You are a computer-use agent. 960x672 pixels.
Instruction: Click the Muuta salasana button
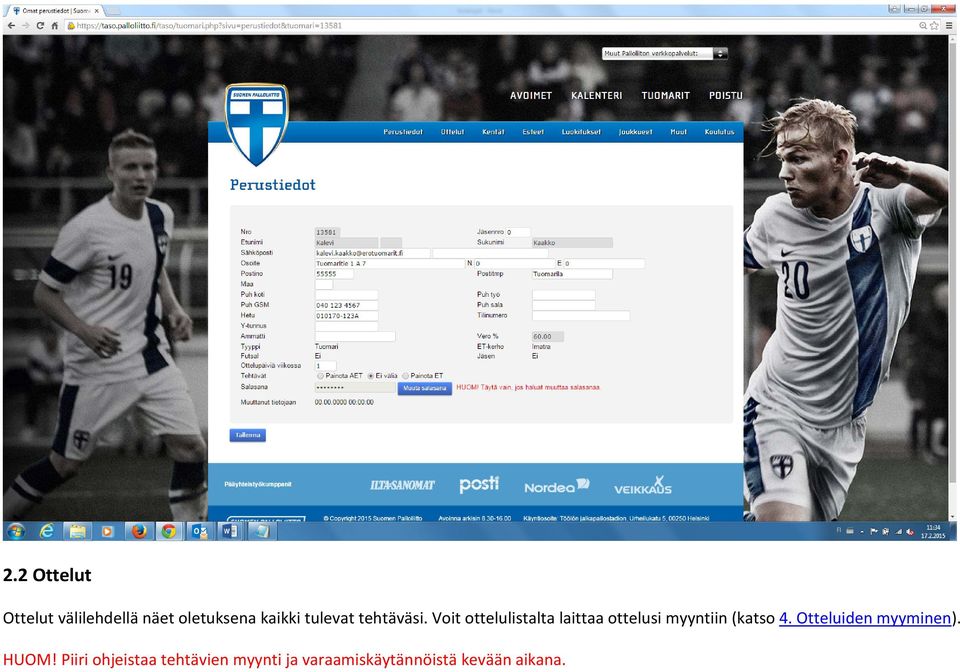point(424,389)
